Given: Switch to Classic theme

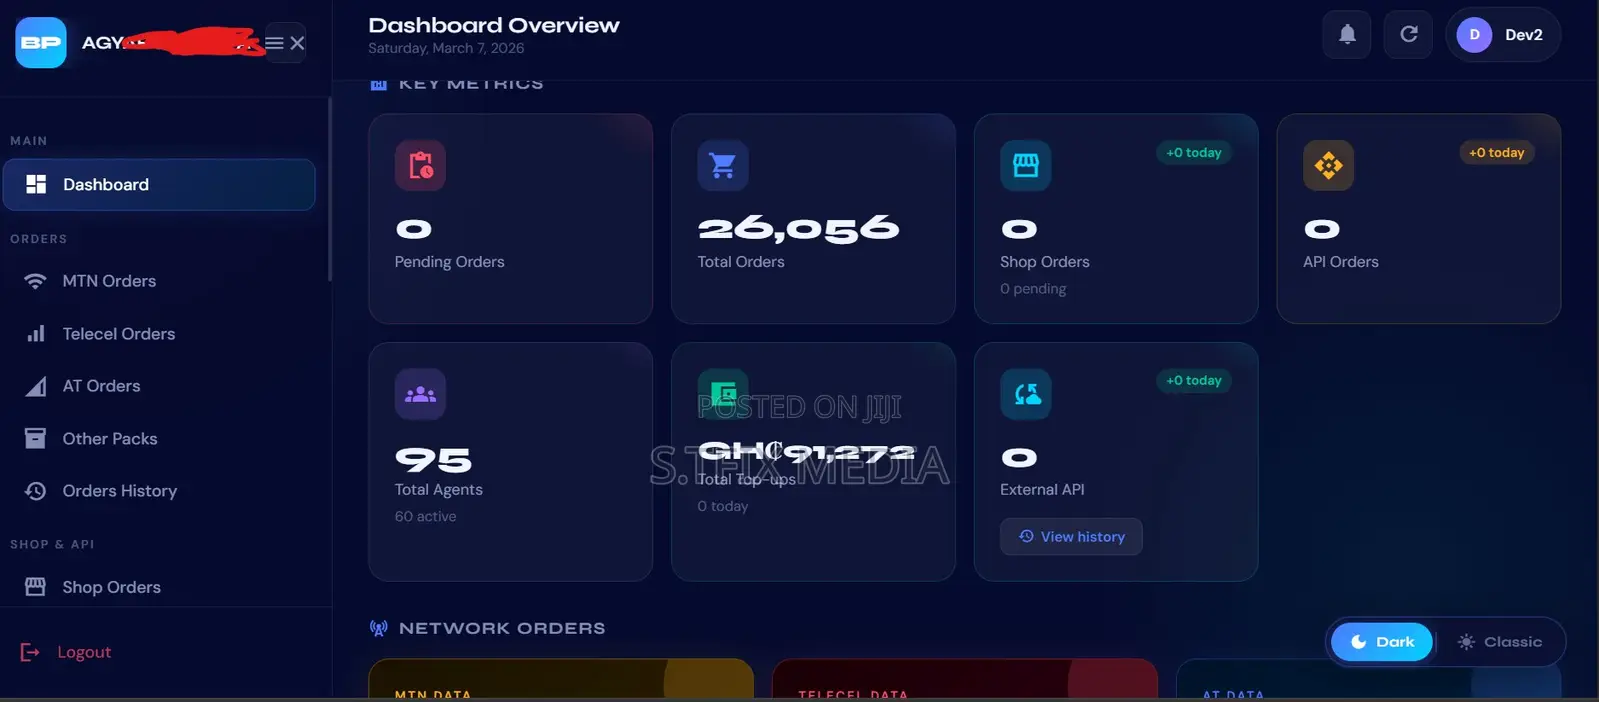Looking at the screenshot, I should click(1500, 642).
